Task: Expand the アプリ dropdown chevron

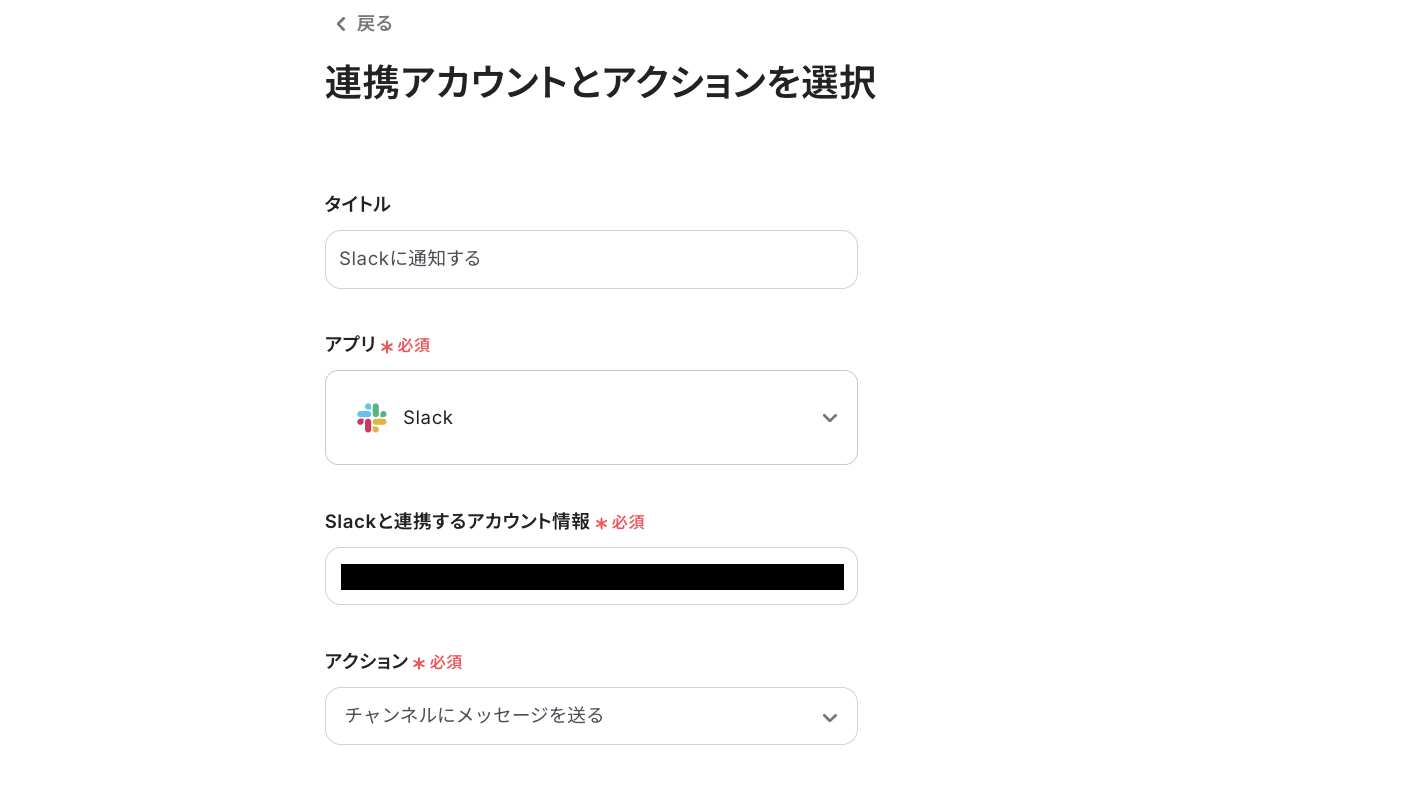Action: pyautogui.click(x=829, y=418)
